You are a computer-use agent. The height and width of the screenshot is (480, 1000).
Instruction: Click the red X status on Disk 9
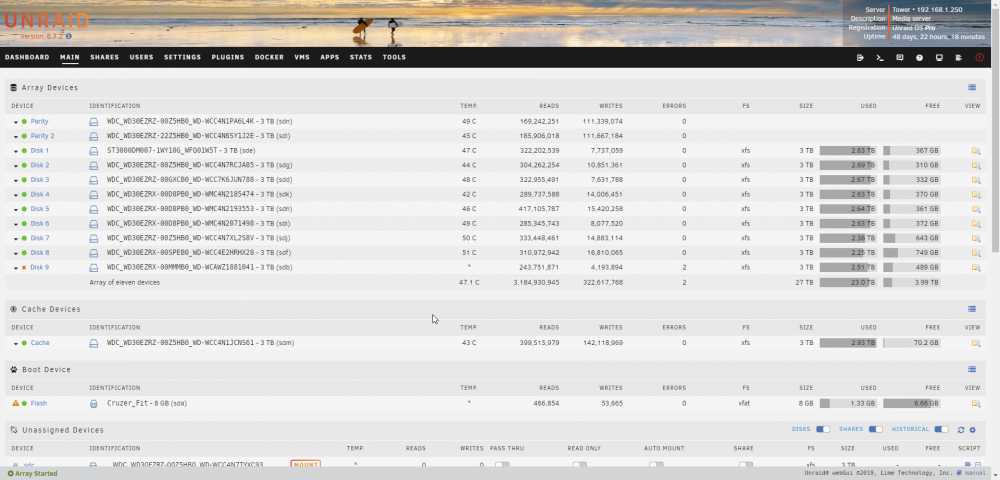[24, 268]
